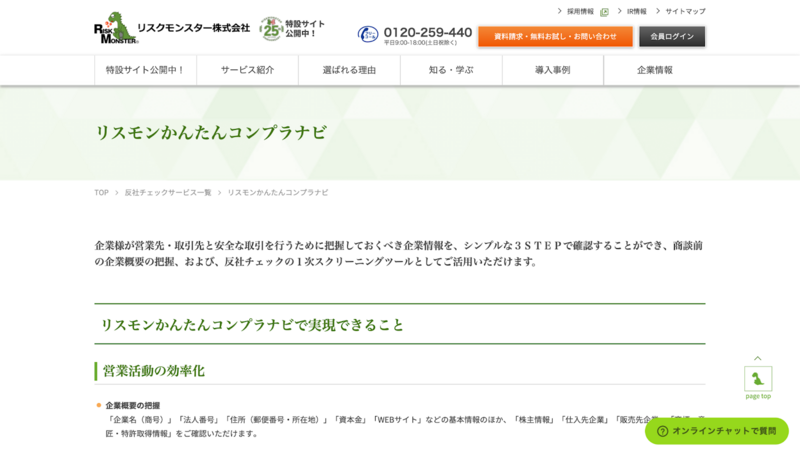The image size is (800, 451).
Task: Click the business hours text 平日9:00-18:00
Action: pos(420,43)
